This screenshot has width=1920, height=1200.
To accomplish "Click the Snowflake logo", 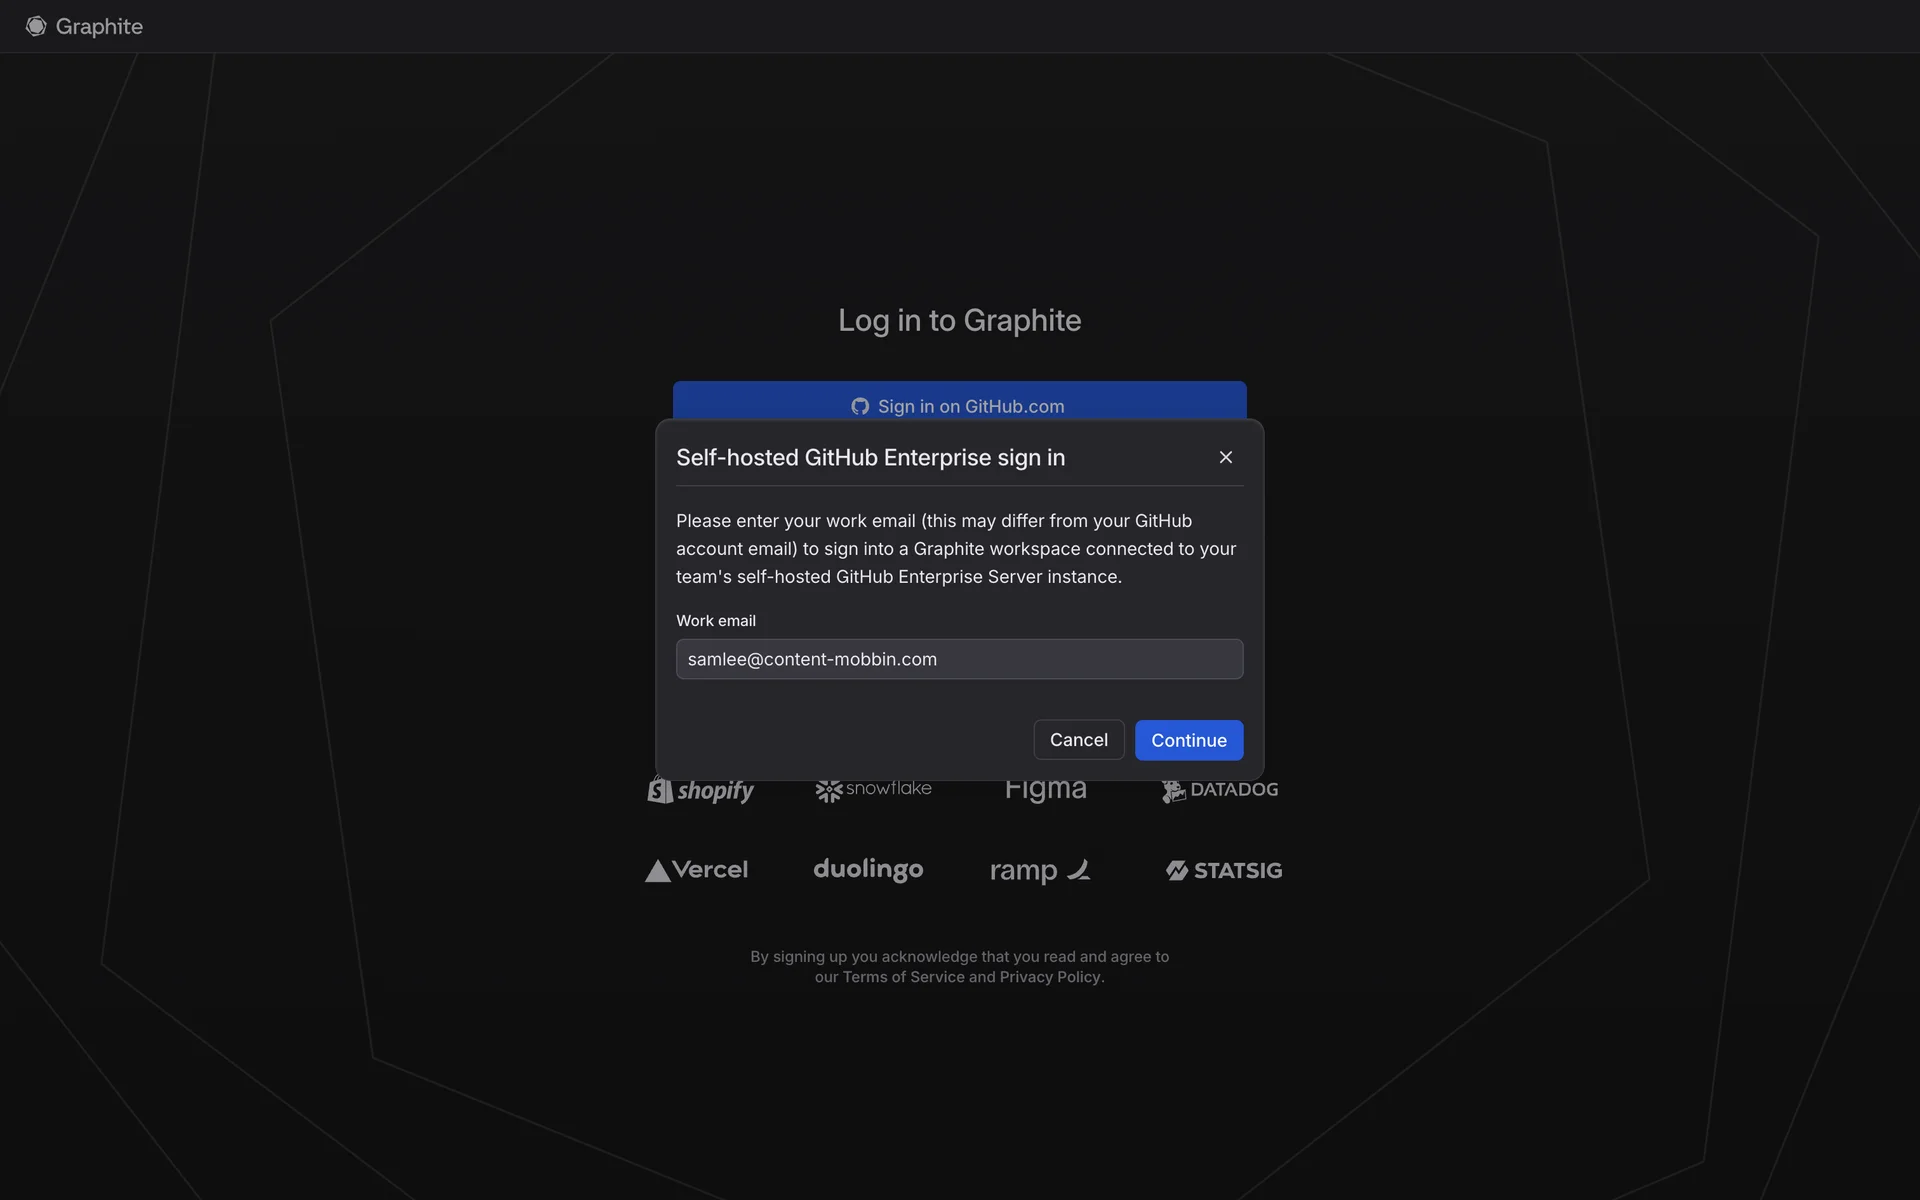I will point(873,790).
